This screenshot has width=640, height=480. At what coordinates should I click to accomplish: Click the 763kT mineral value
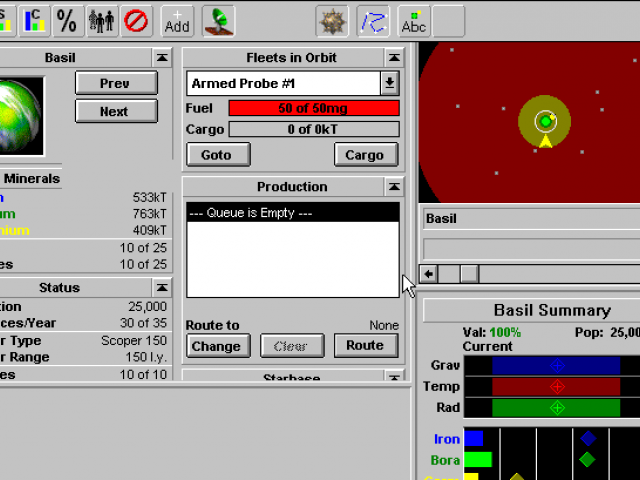pyautogui.click(x=149, y=214)
